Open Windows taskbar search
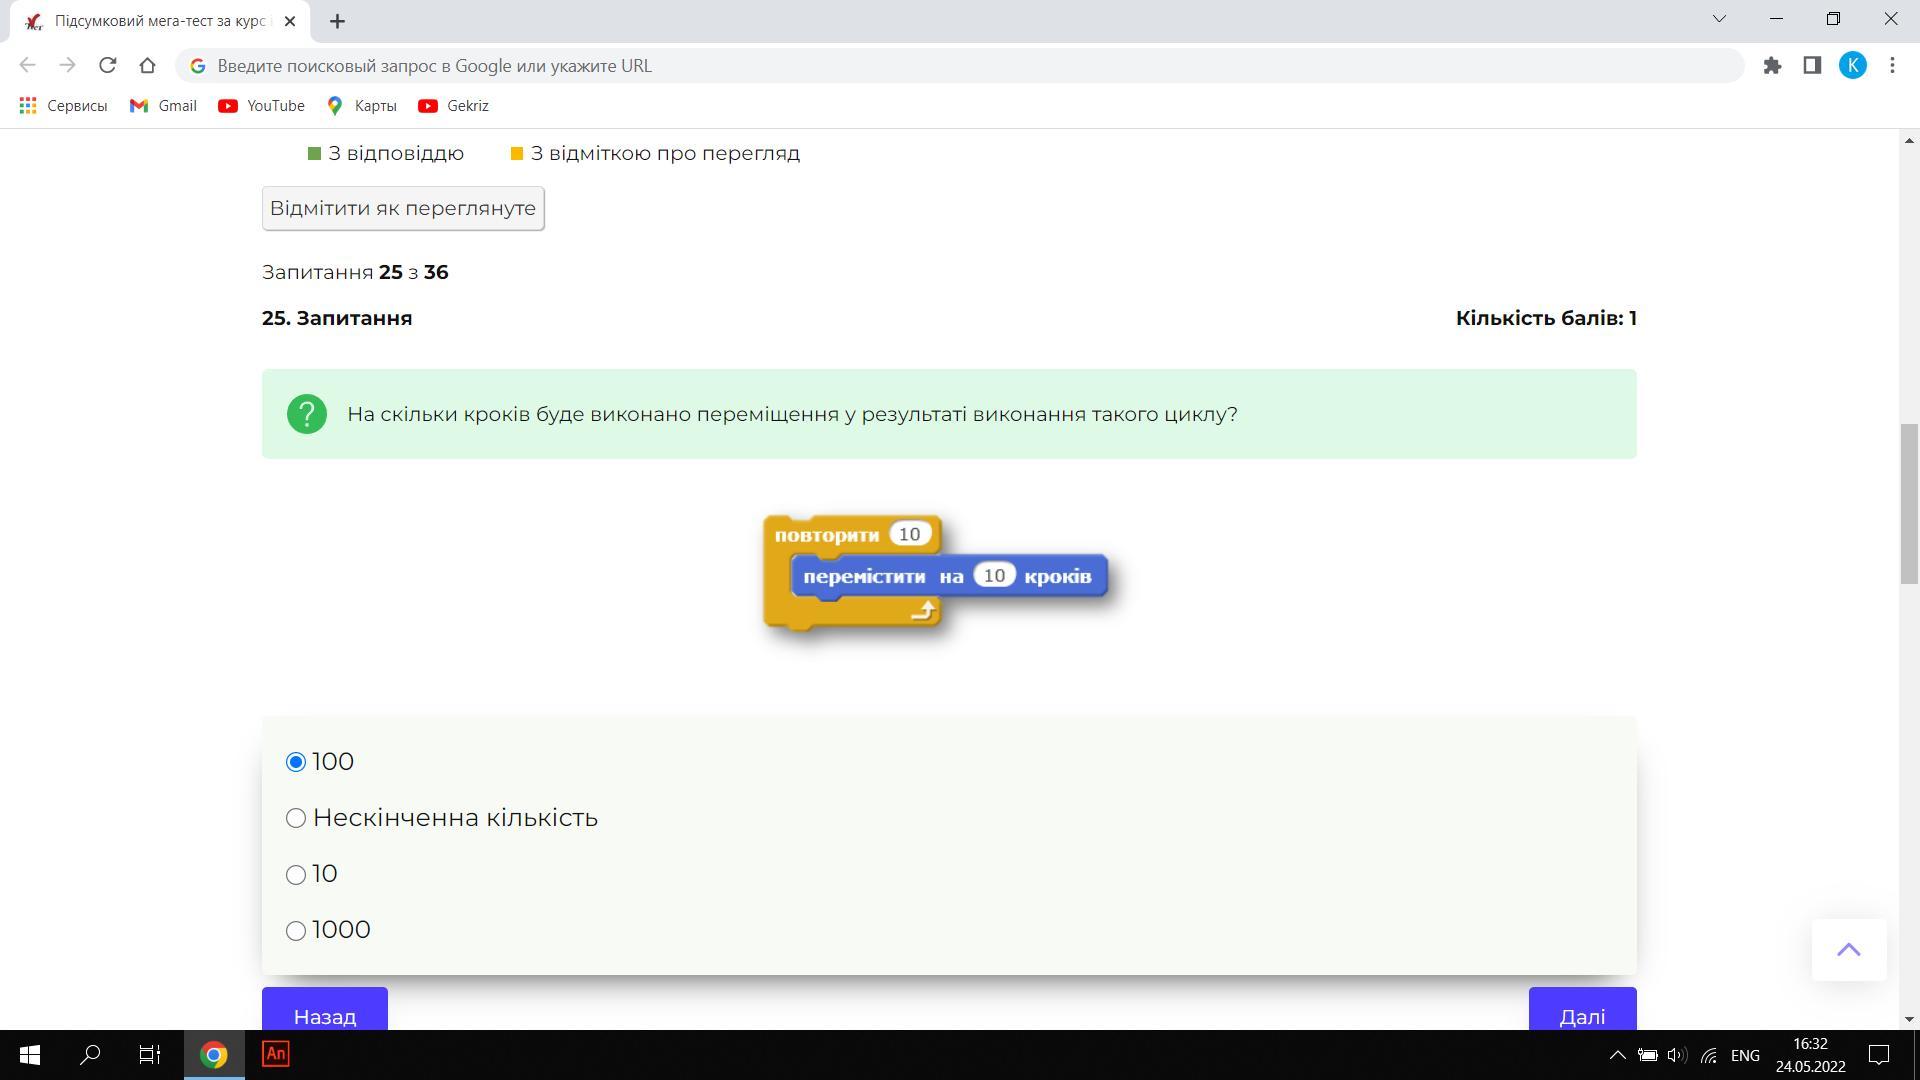 (90, 1054)
